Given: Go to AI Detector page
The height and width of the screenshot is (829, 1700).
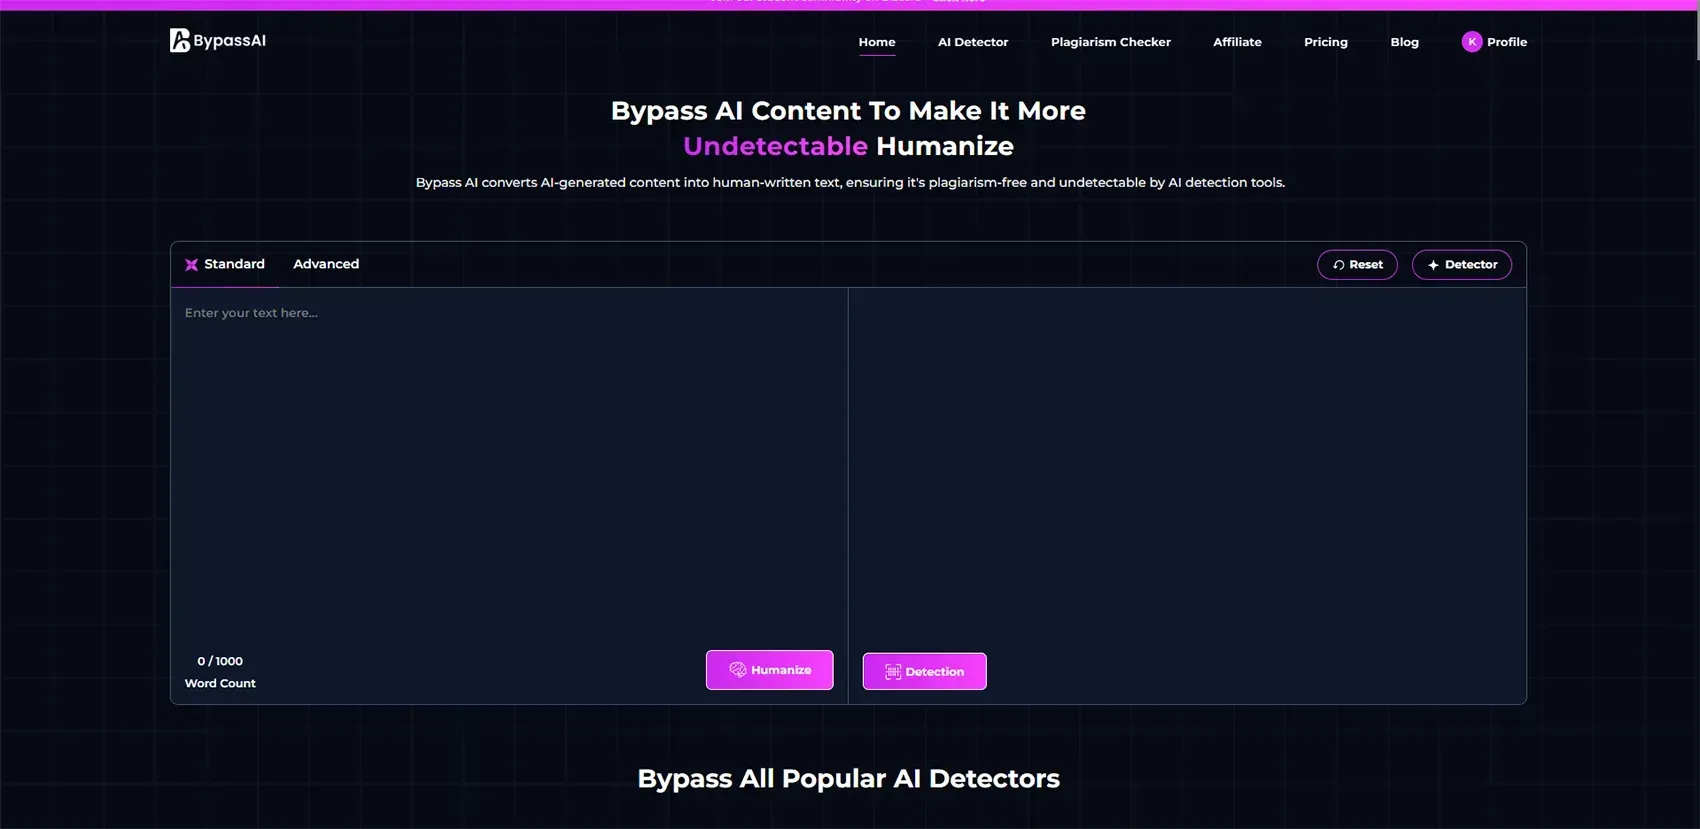Looking at the screenshot, I should (973, 42).
